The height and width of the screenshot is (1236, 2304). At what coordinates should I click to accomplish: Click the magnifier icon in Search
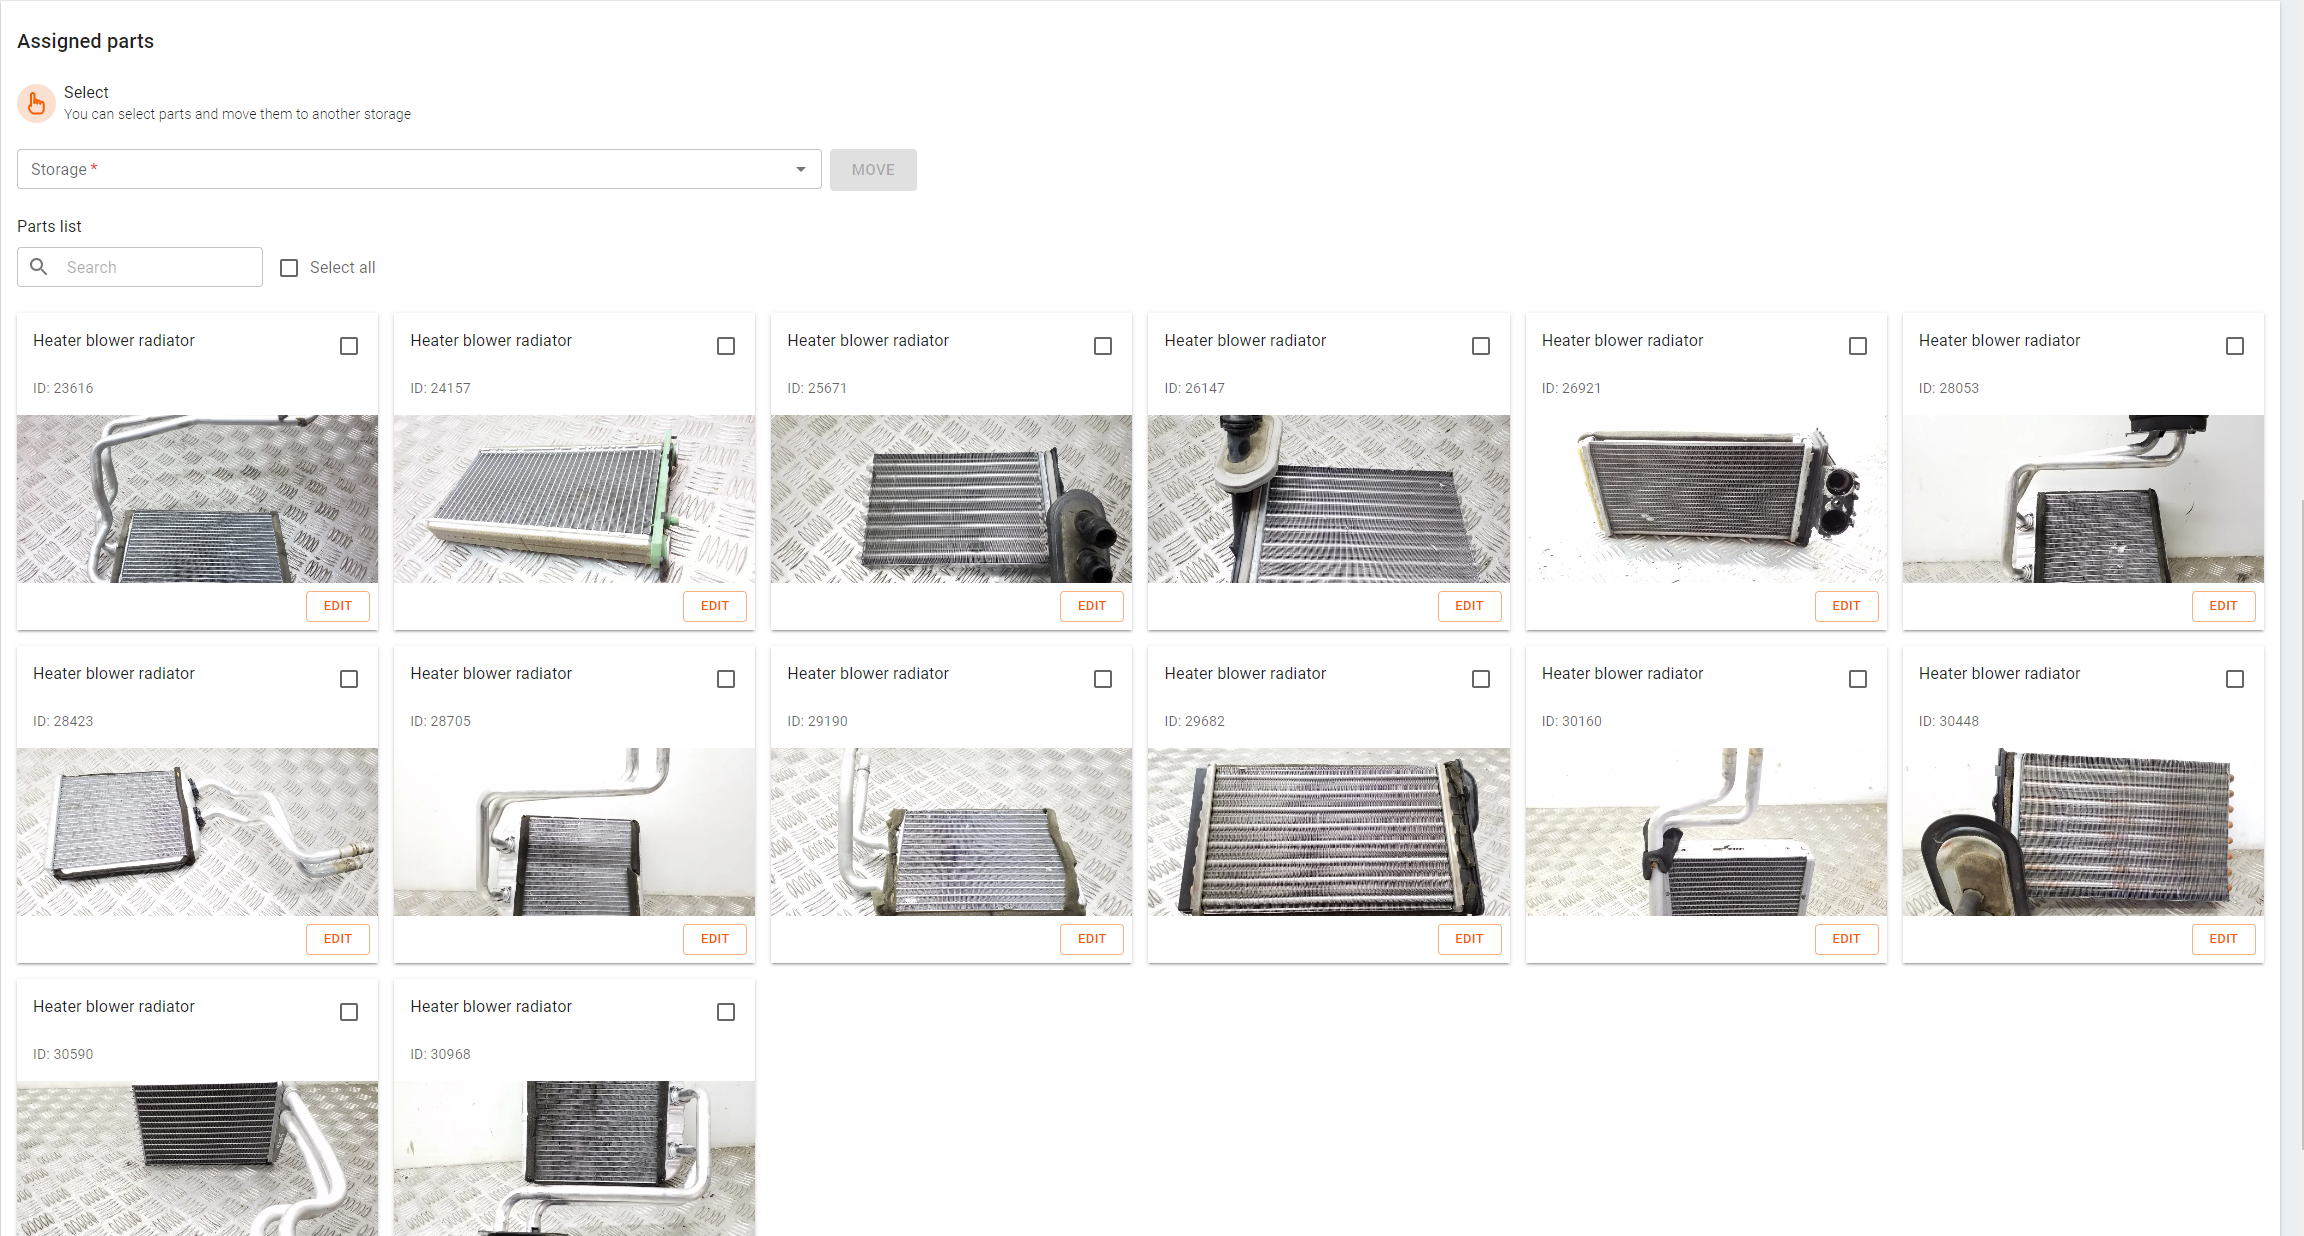click(x=39, y=267)
